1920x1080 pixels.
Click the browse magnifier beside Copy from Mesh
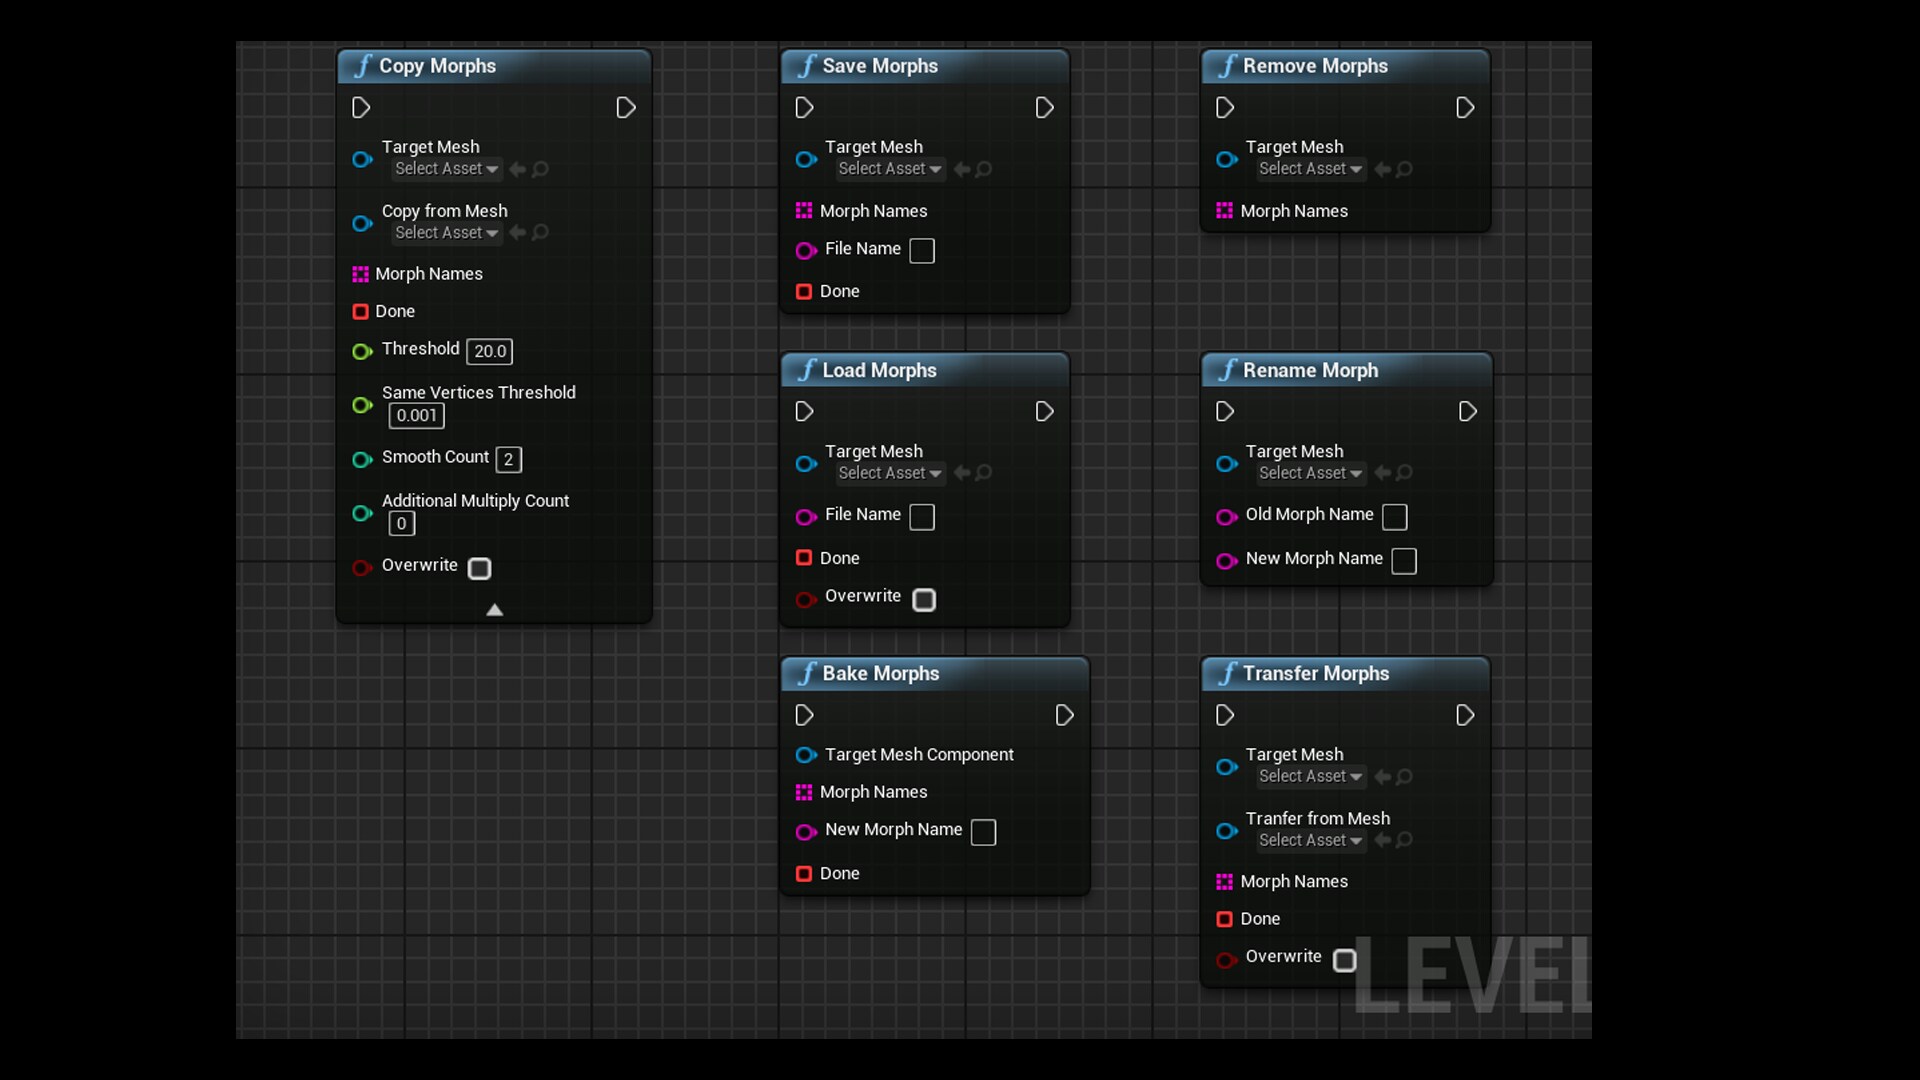540,233
